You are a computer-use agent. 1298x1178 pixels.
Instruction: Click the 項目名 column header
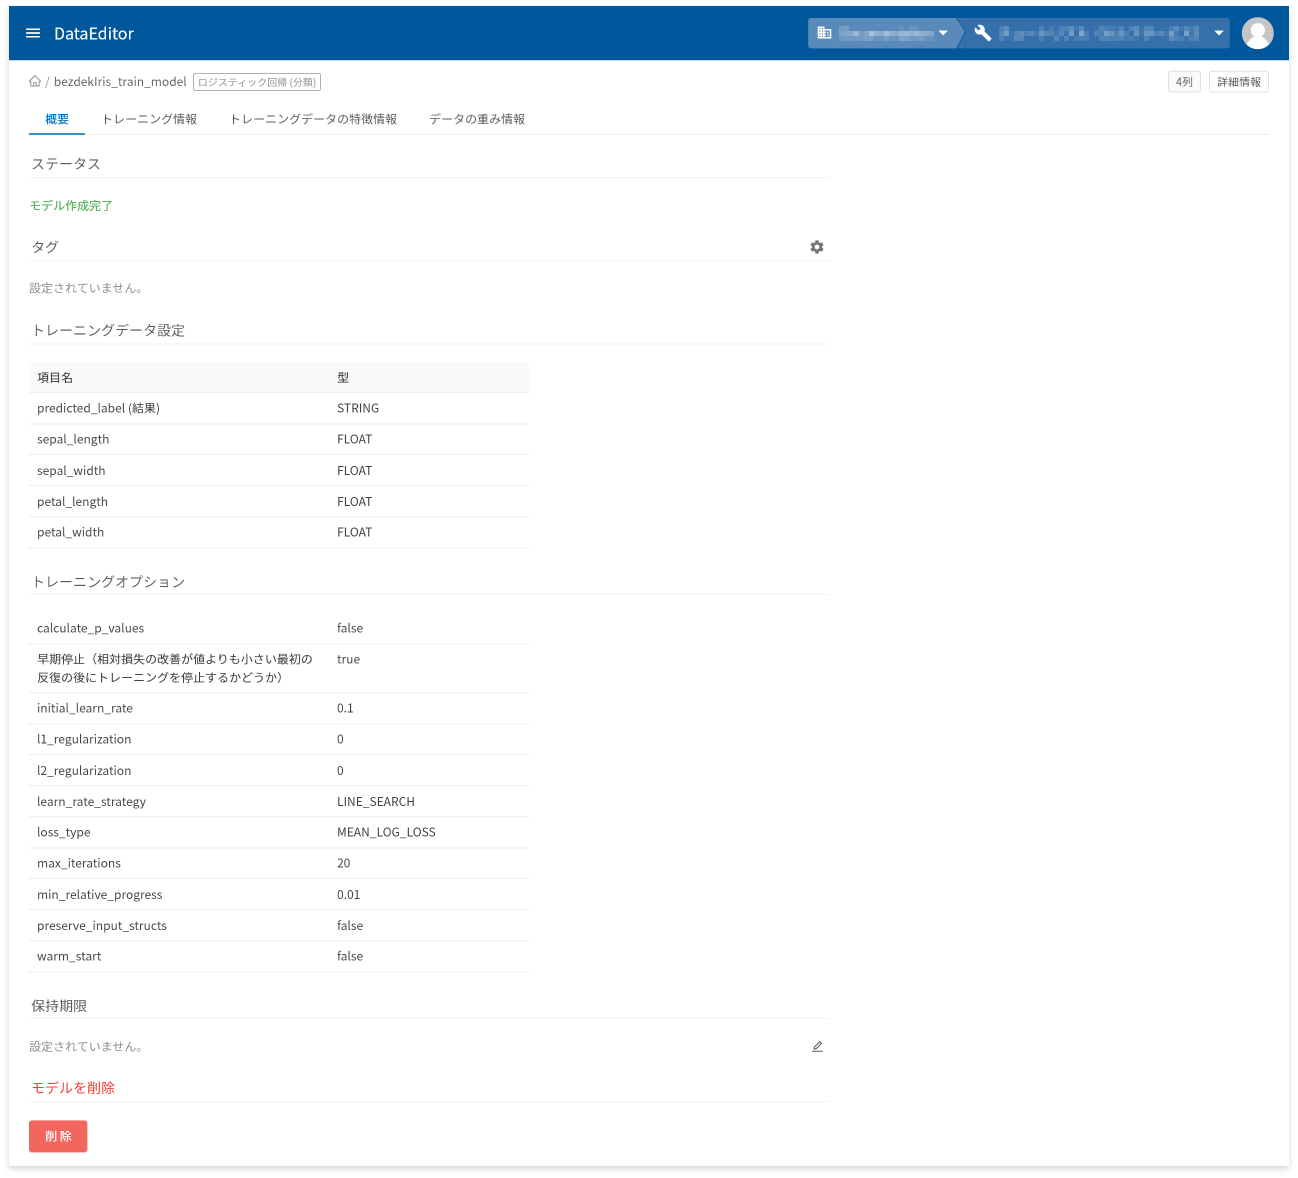55,378
